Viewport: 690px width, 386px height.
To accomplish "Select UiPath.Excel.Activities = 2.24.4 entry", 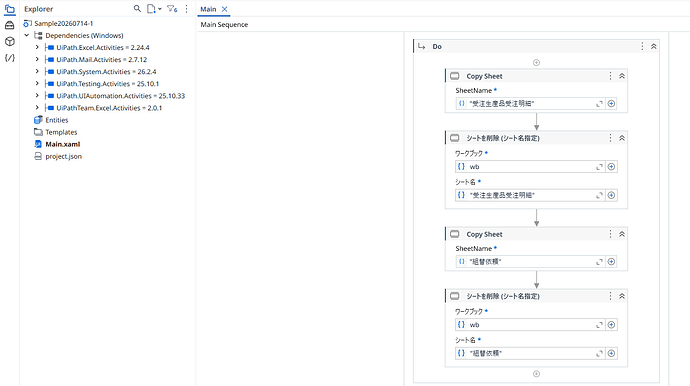I will pos(103,48).
